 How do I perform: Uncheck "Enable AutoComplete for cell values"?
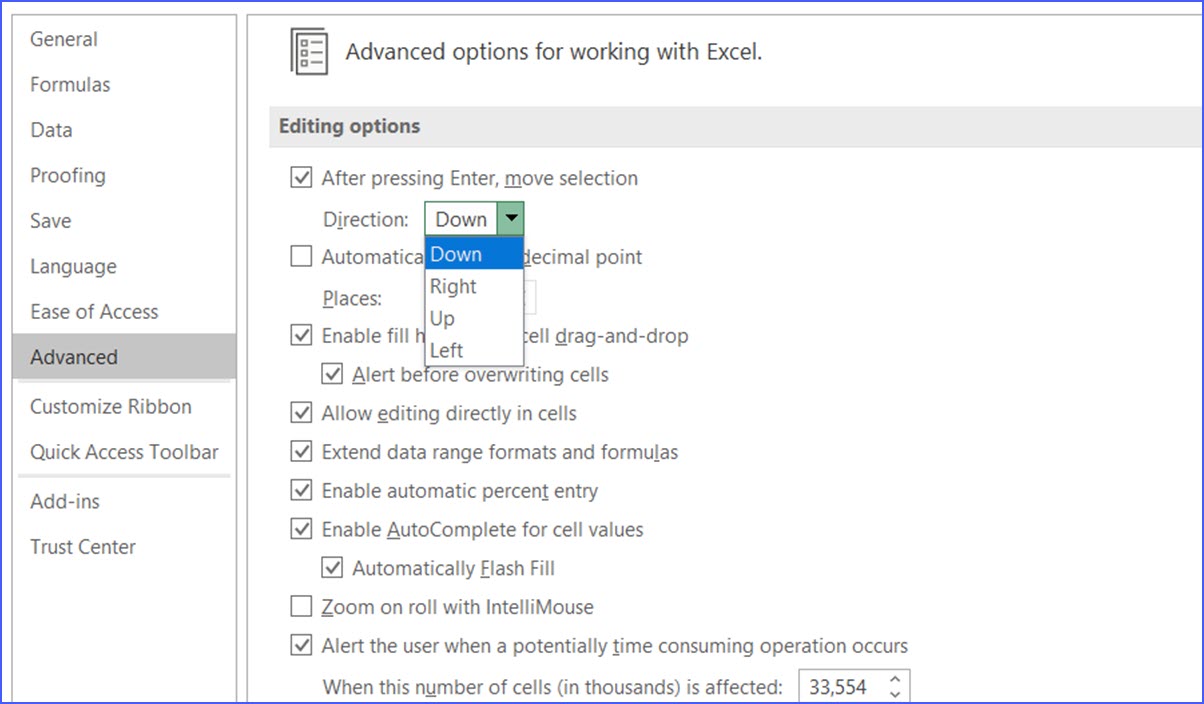[301, 529]
